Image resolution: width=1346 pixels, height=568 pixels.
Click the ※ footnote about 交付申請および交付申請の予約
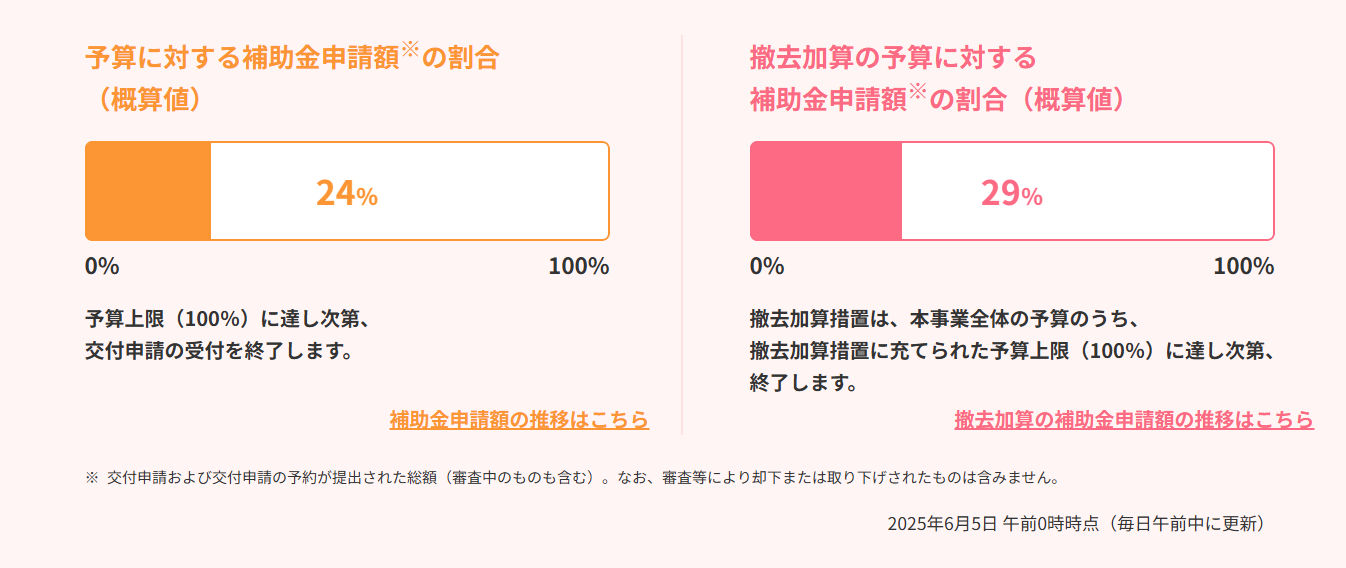coord(572,478)
